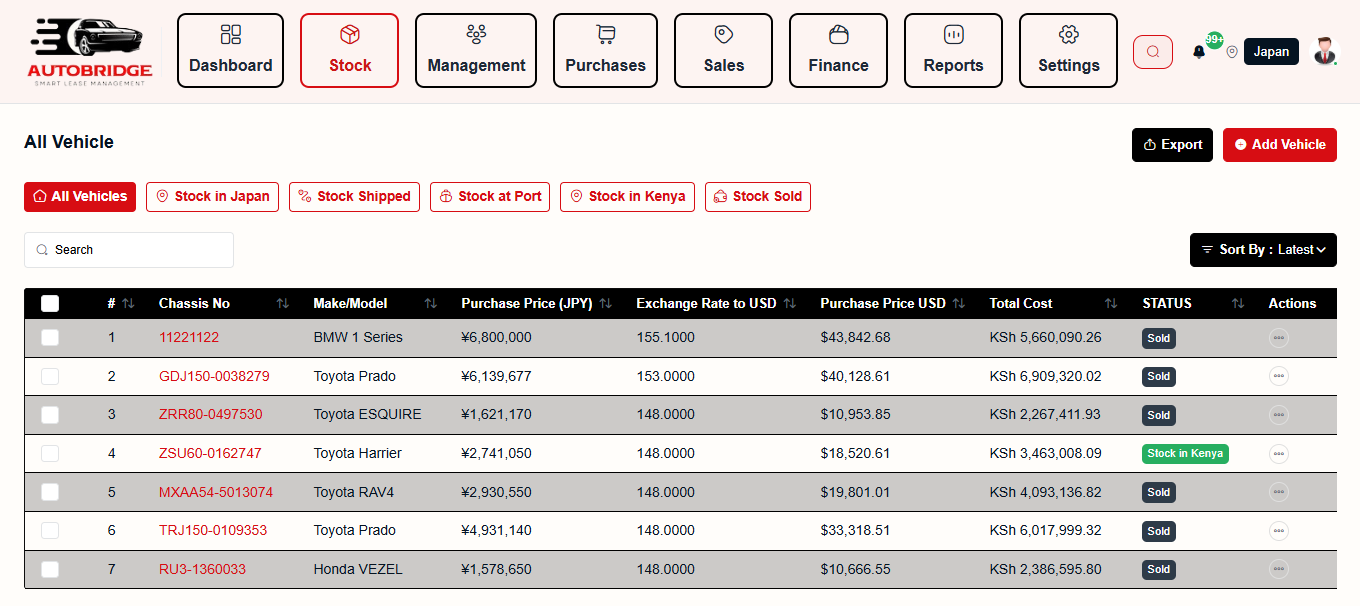Click total cost KSh 6,909,320.02
The width and height of the screenshot is (1360, 606).
pos(1045,377)
